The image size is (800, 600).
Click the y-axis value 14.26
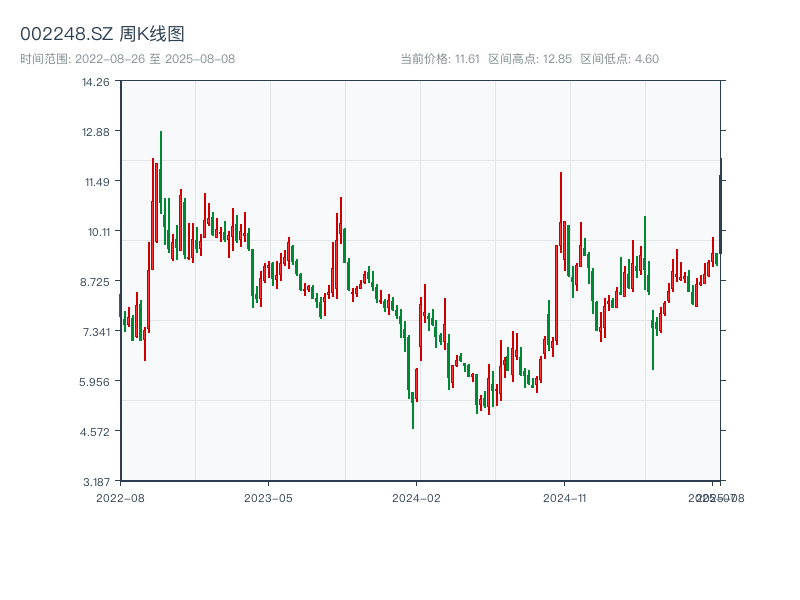coord(96,82)
